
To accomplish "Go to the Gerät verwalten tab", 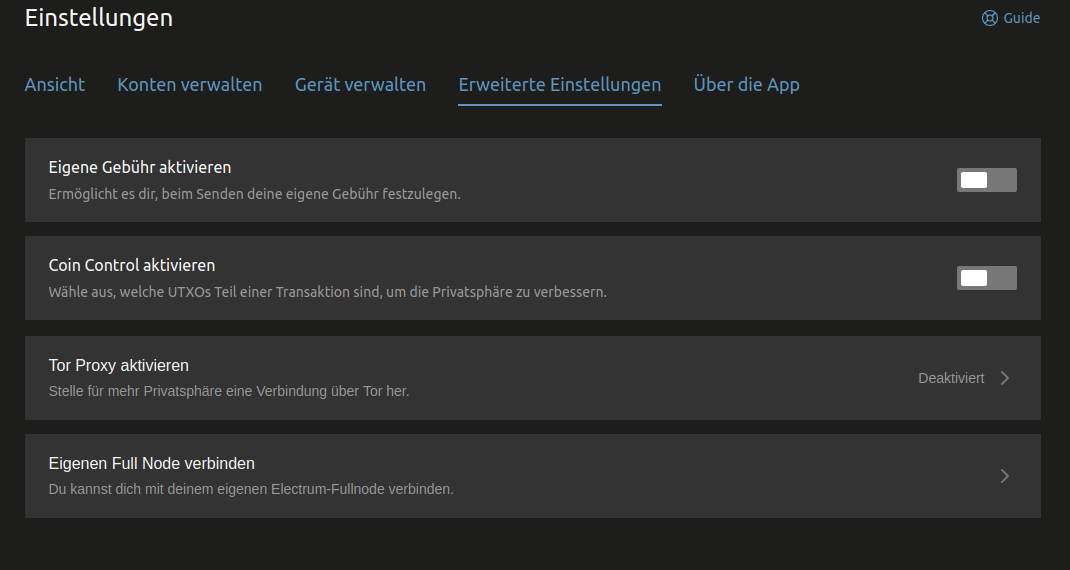I will [x=360, y=85].
